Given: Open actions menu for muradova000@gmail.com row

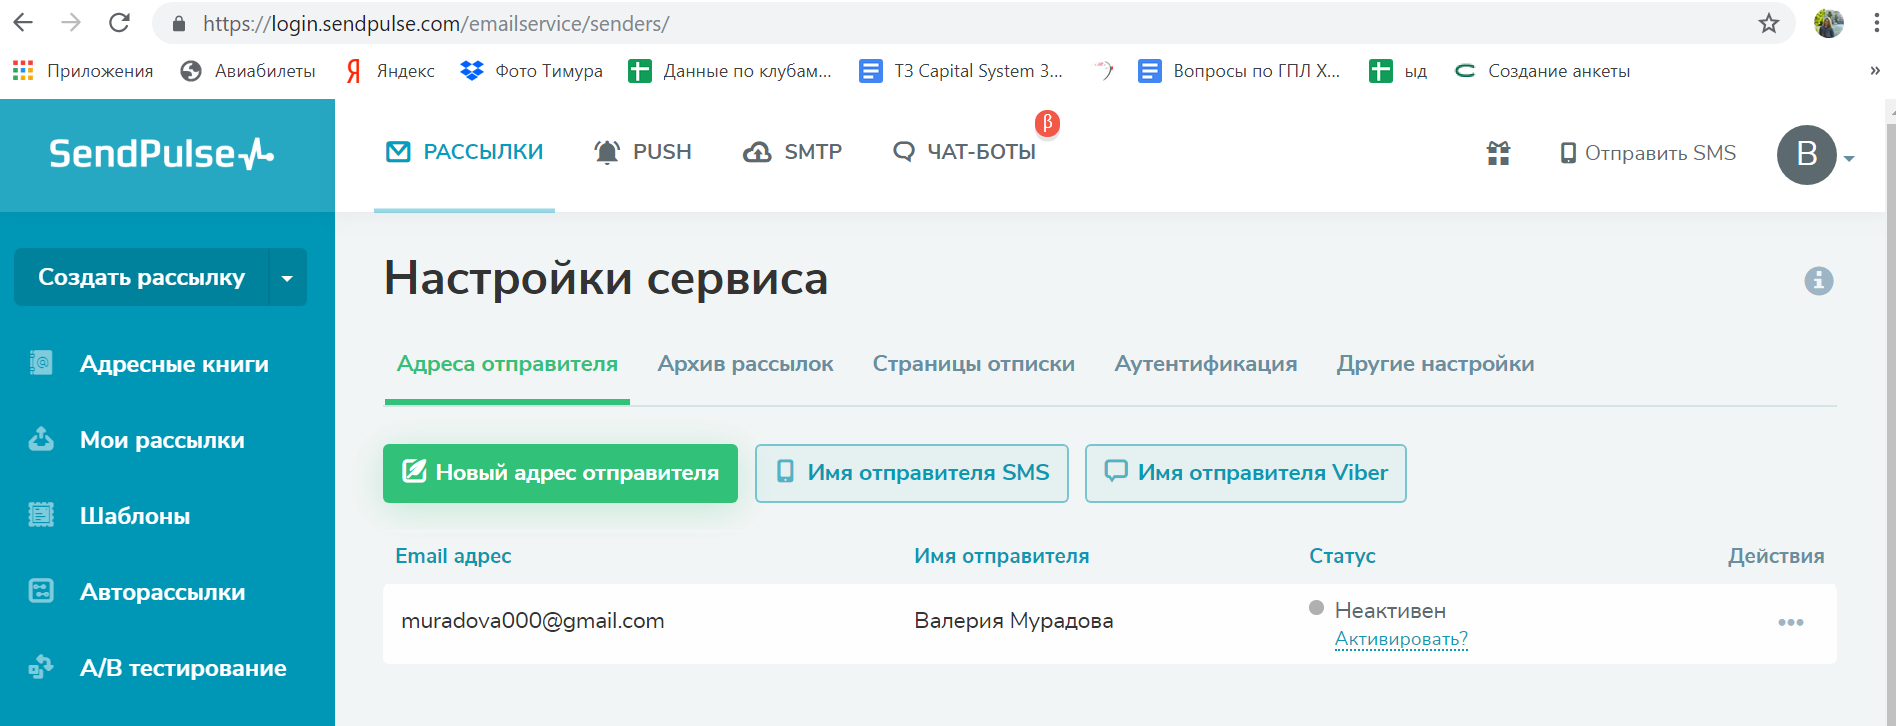Looking at the screenshot, I should 1790,622.
